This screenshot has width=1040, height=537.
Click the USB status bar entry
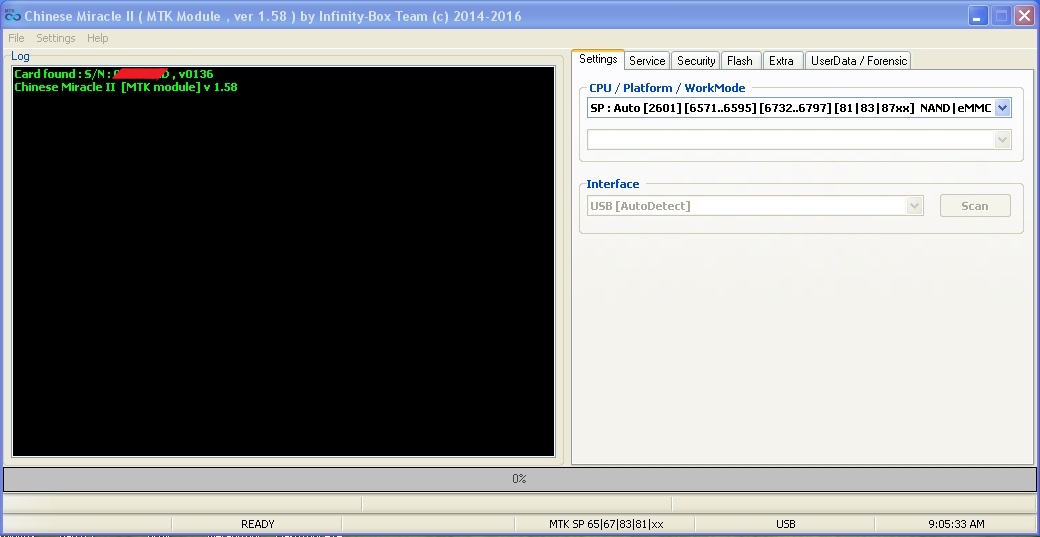coord(785,524)
